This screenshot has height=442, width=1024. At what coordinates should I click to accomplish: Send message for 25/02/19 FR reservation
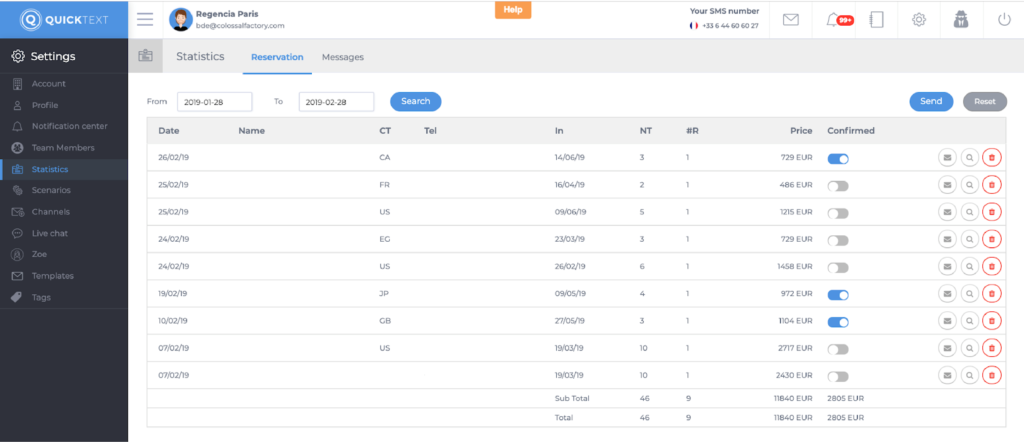(x=947, y=185)
